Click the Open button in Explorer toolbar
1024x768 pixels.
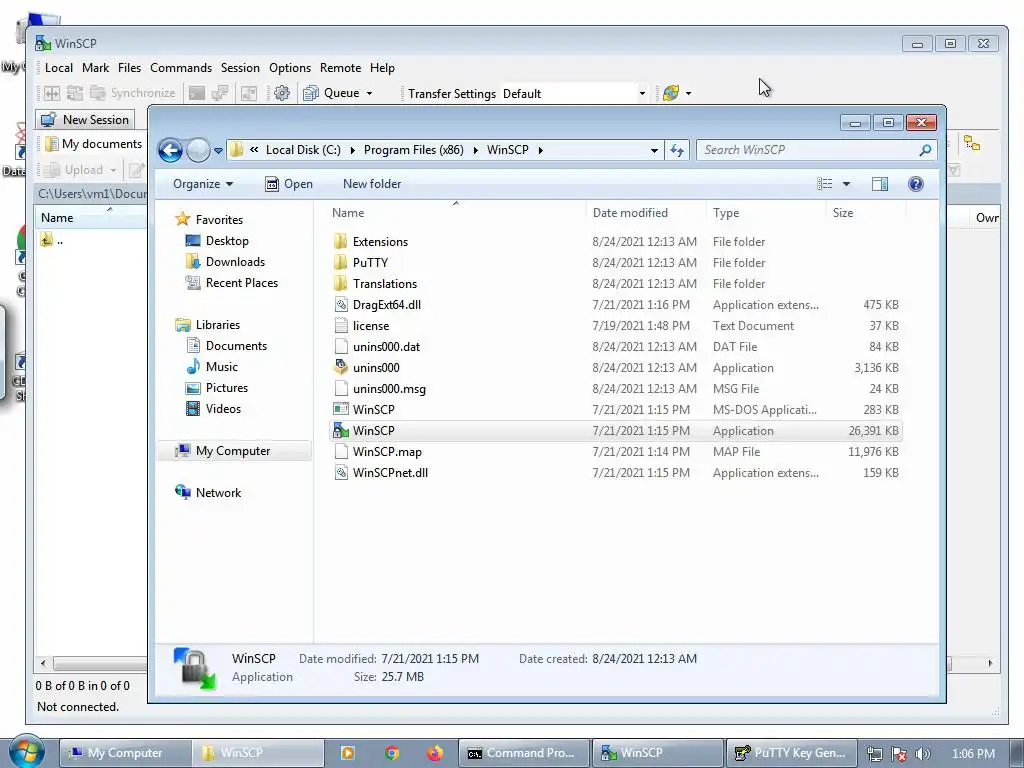(x=289, y=184)
